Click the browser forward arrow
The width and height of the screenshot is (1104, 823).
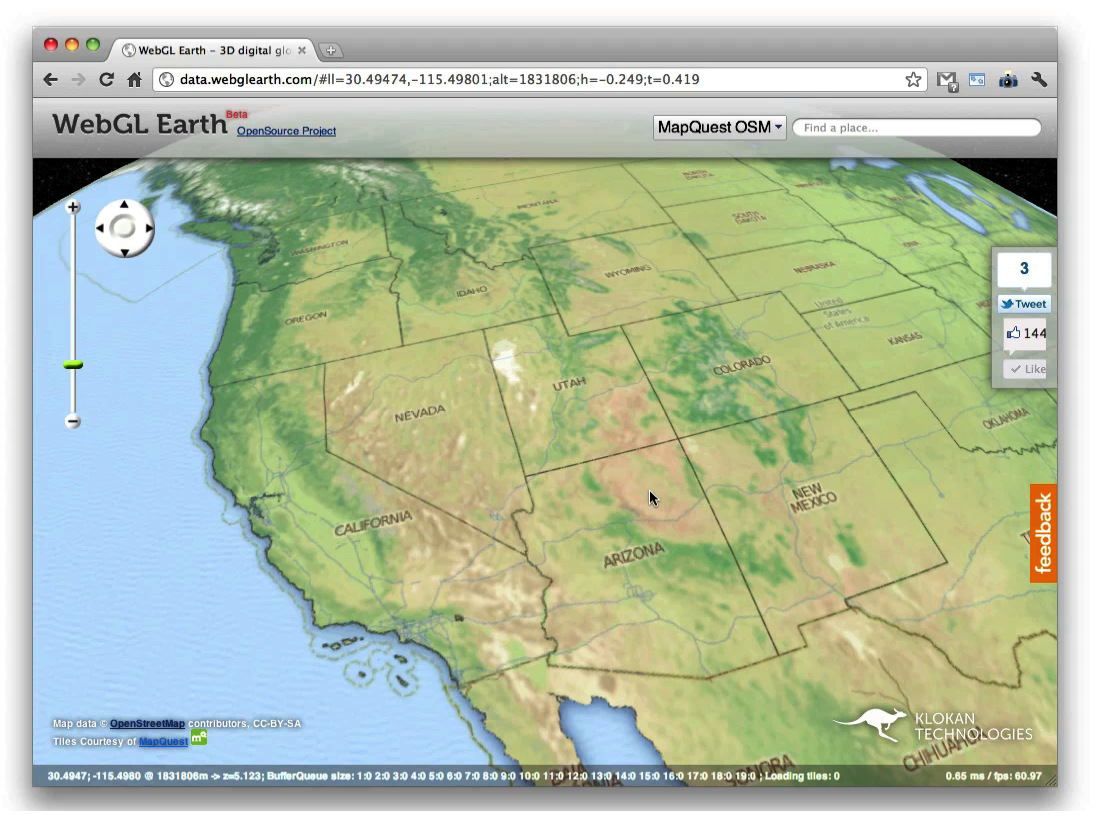pyautogui.click(x=78, y=80)
